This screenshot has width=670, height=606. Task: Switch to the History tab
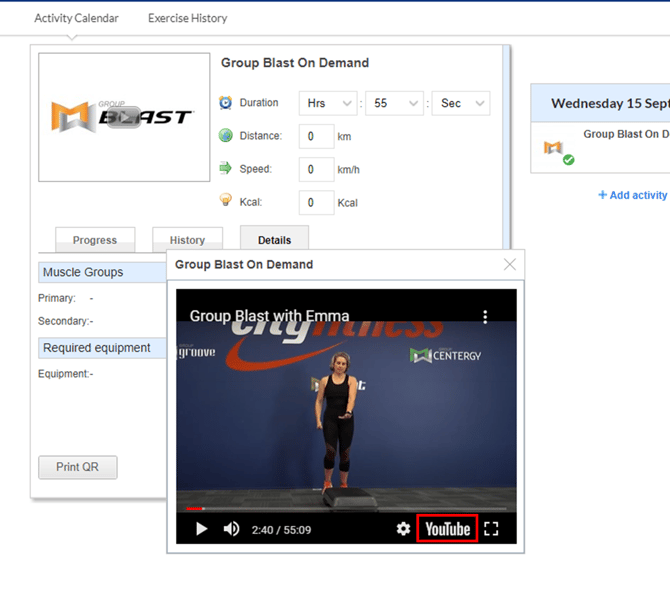tap(187, 240)
